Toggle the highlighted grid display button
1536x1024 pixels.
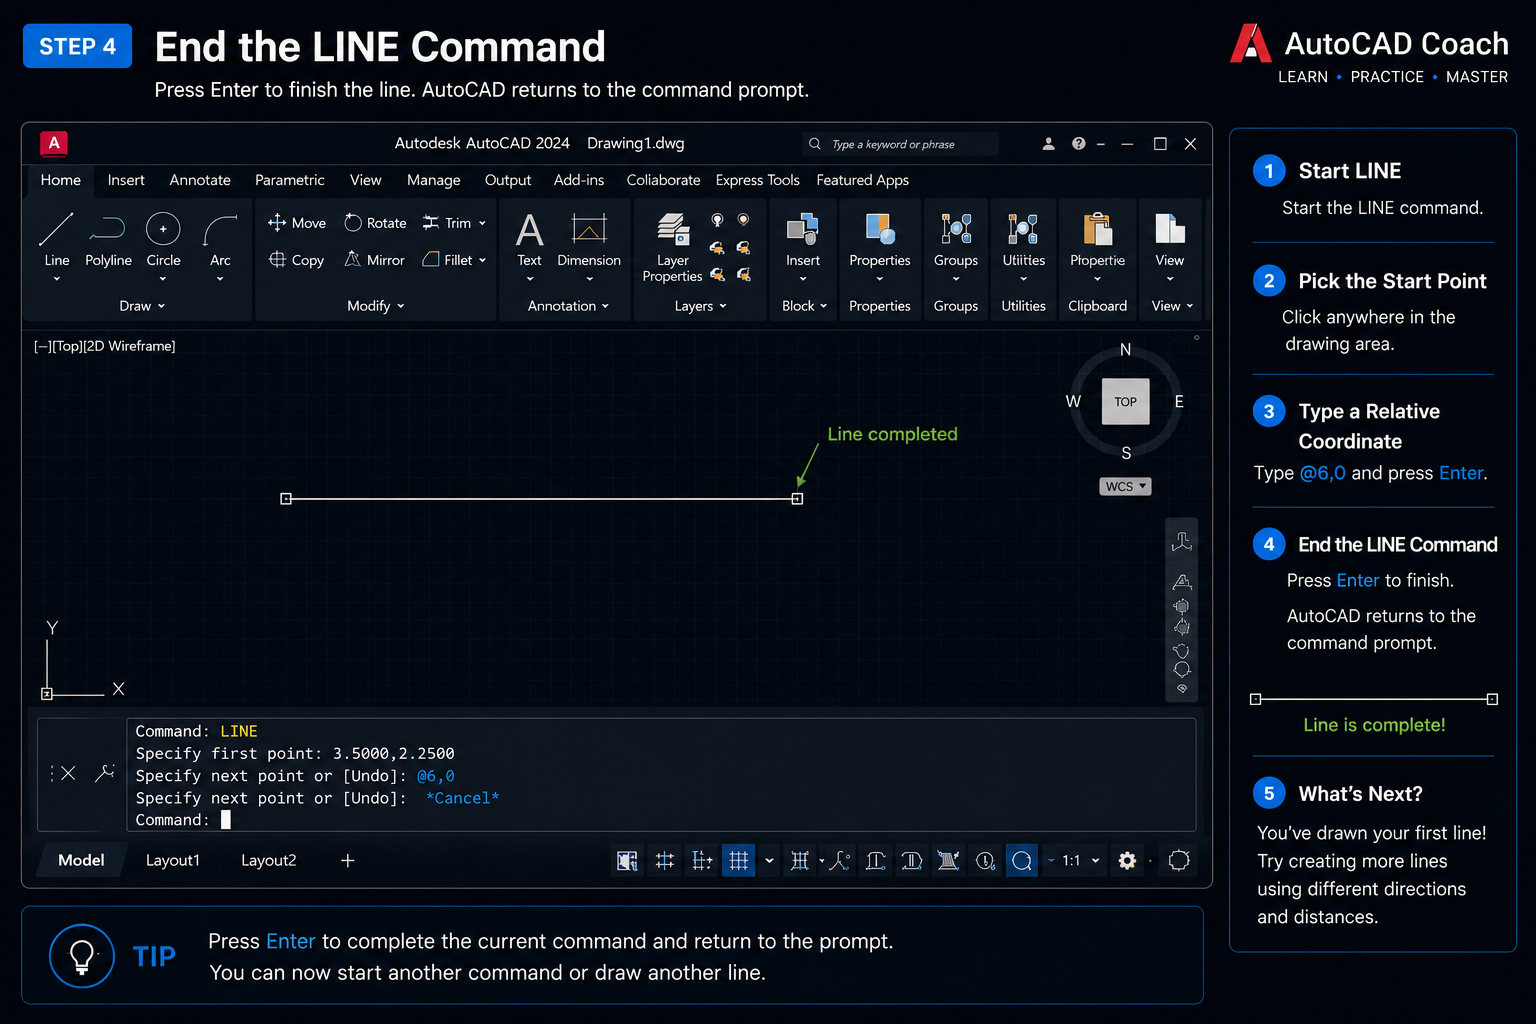pyautogui.click(x=739, y=861)
